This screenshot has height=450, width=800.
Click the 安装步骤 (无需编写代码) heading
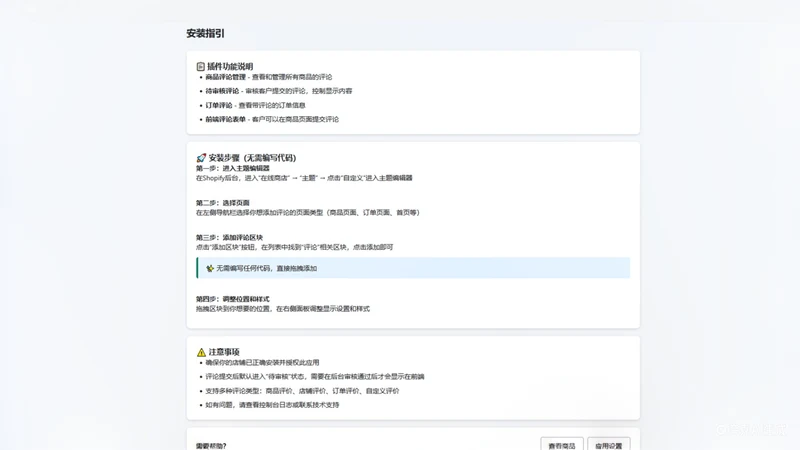click(x=252, y=158)
